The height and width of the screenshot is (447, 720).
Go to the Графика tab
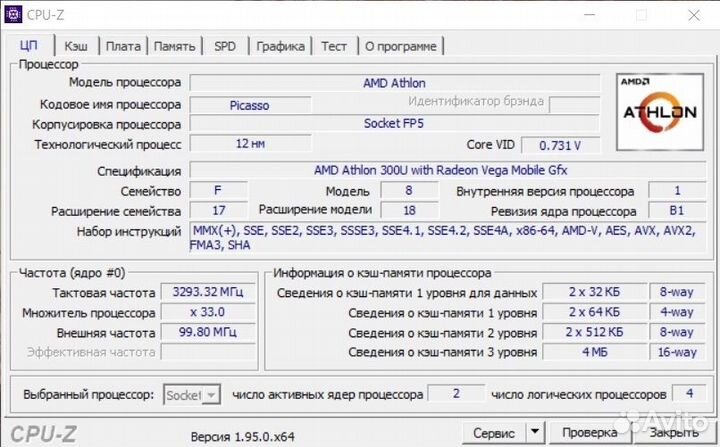coord(280,46)
